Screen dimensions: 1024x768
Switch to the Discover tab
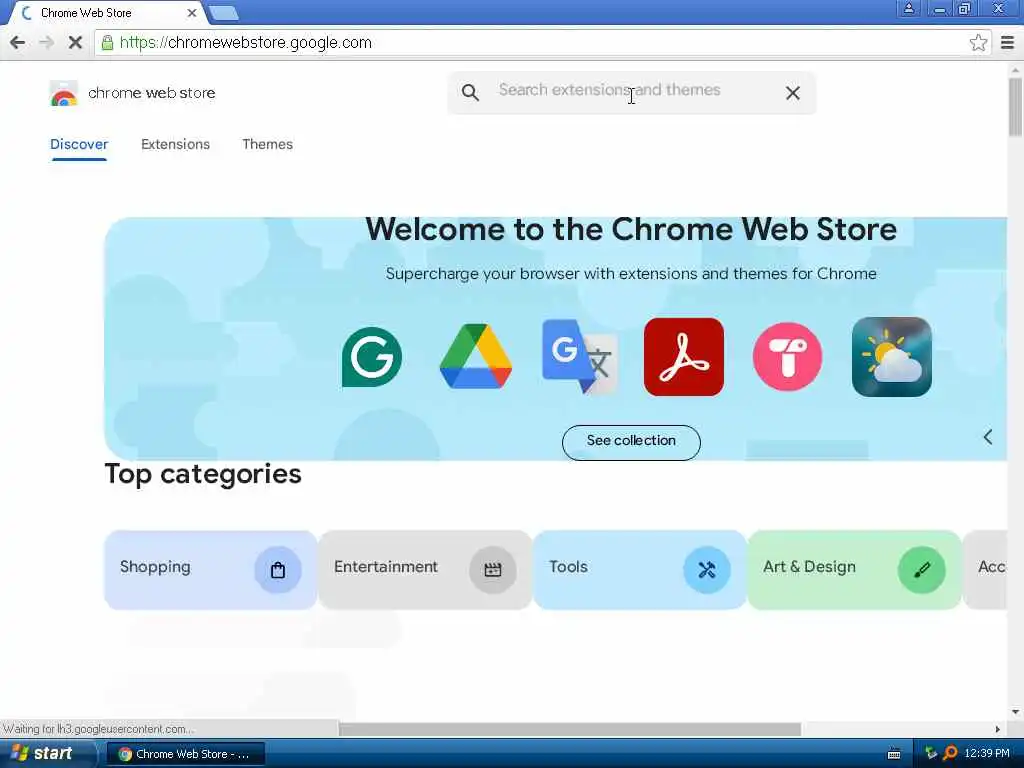[79, 144]
